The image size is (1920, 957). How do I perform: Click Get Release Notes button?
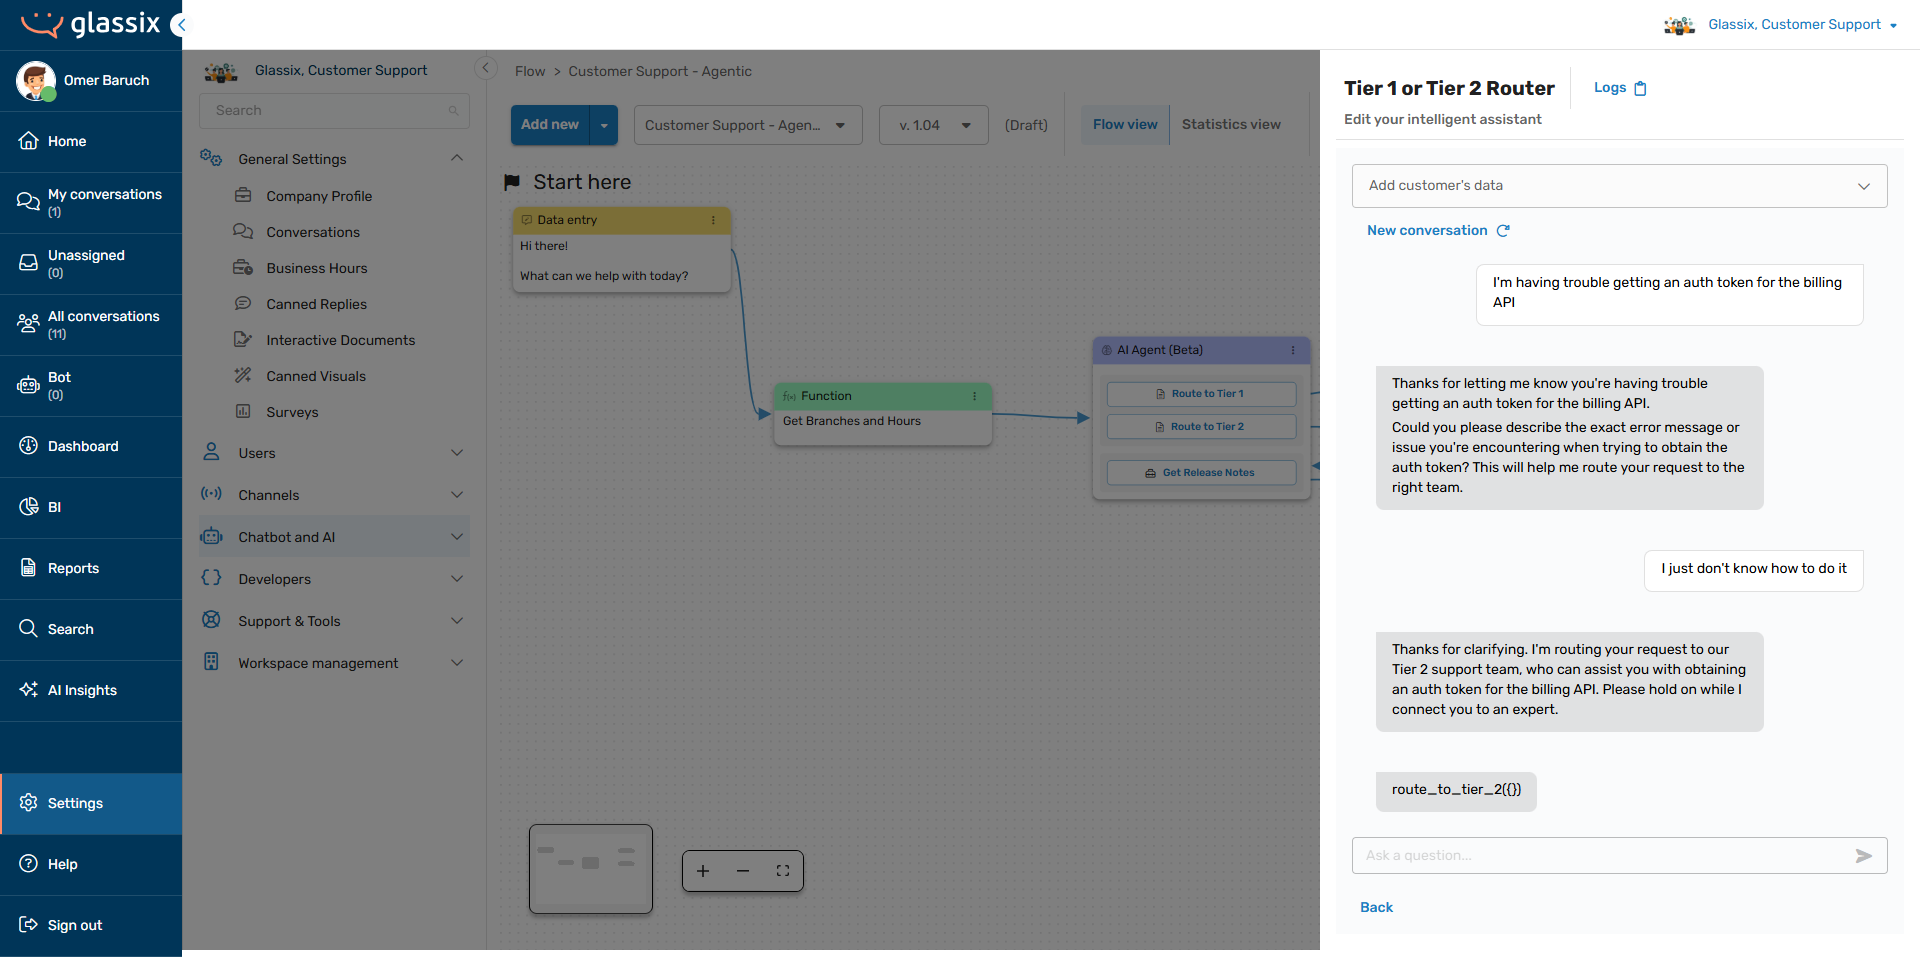1201,473
